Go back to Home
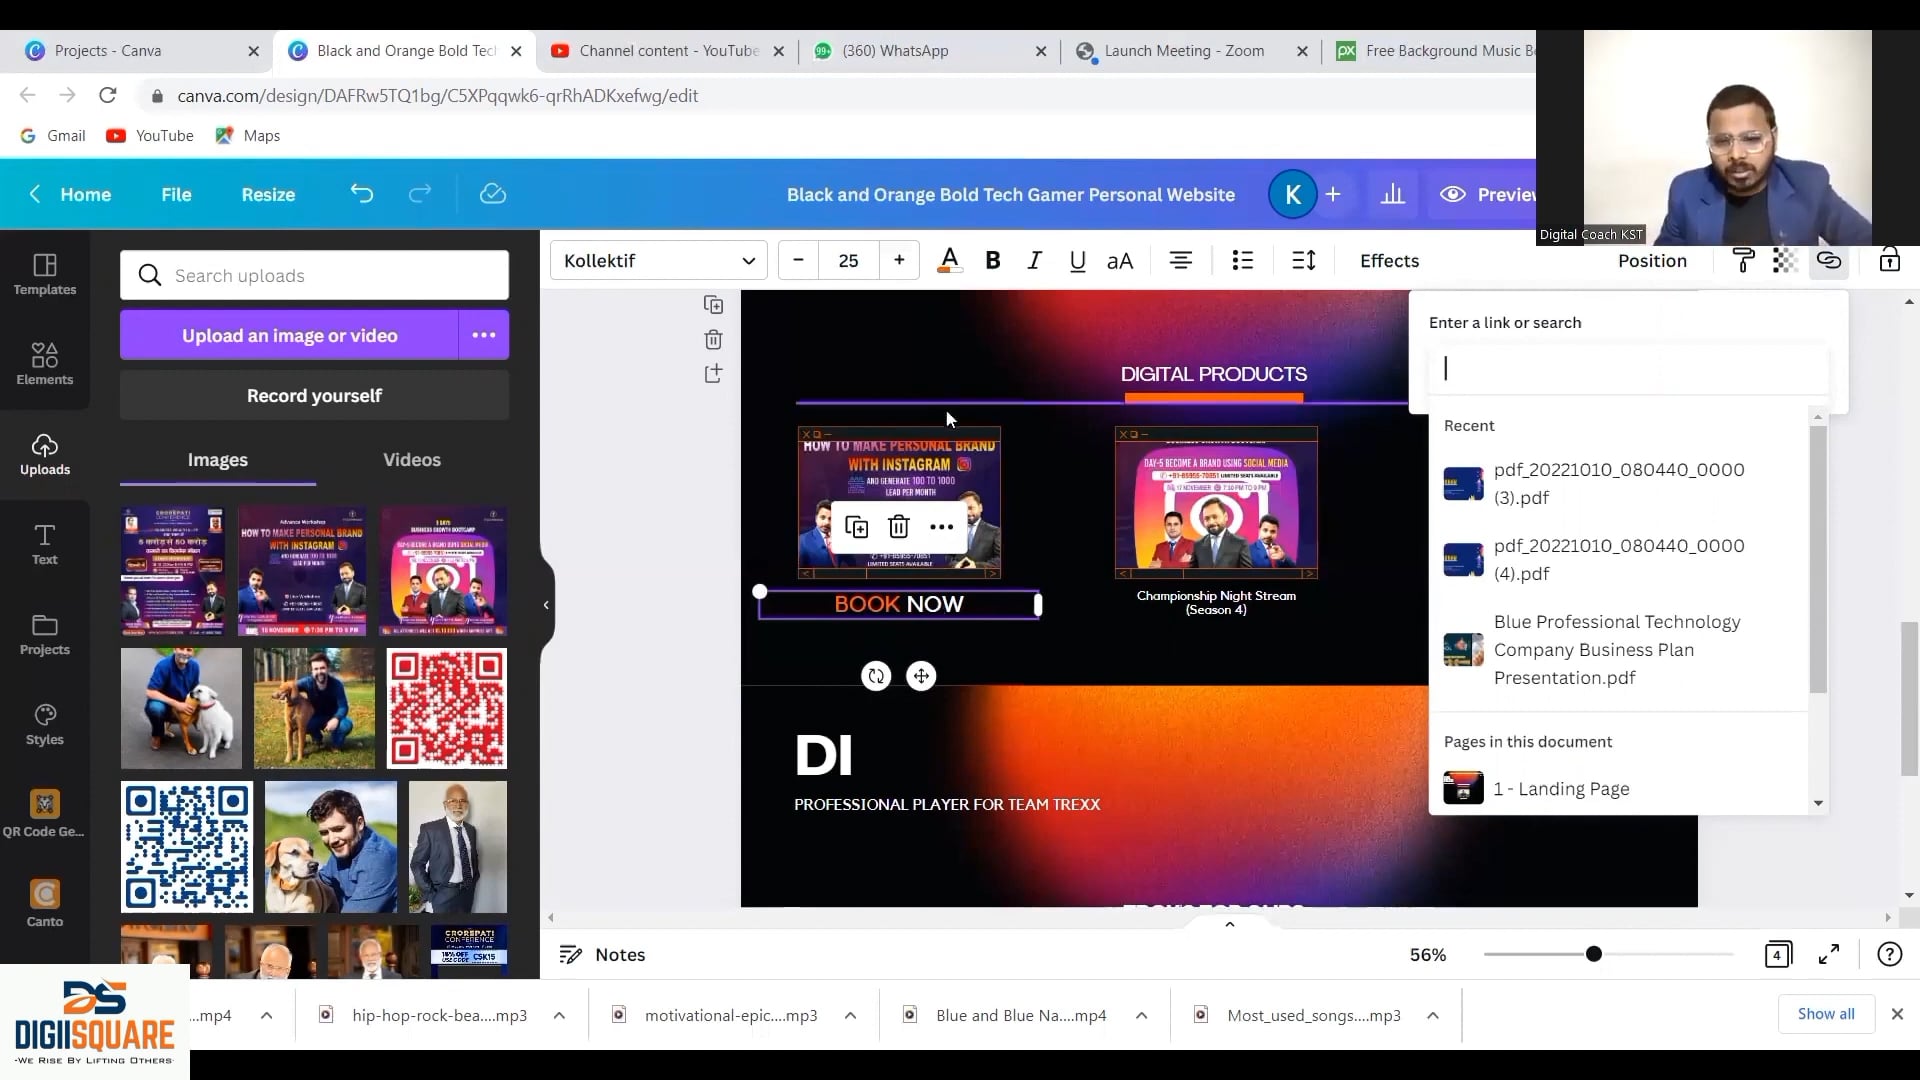 click(70, 195)
